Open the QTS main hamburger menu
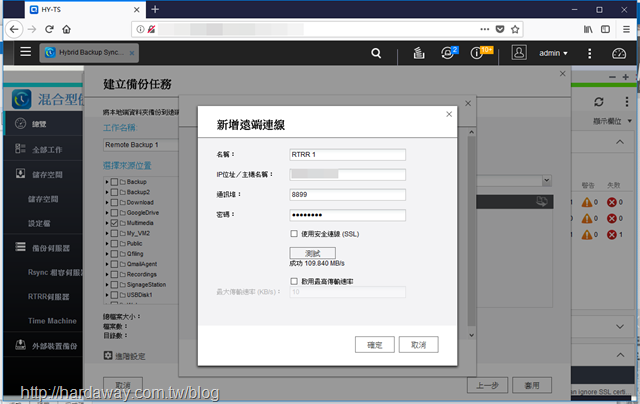640x404 pixels. (x=26, y=52)
